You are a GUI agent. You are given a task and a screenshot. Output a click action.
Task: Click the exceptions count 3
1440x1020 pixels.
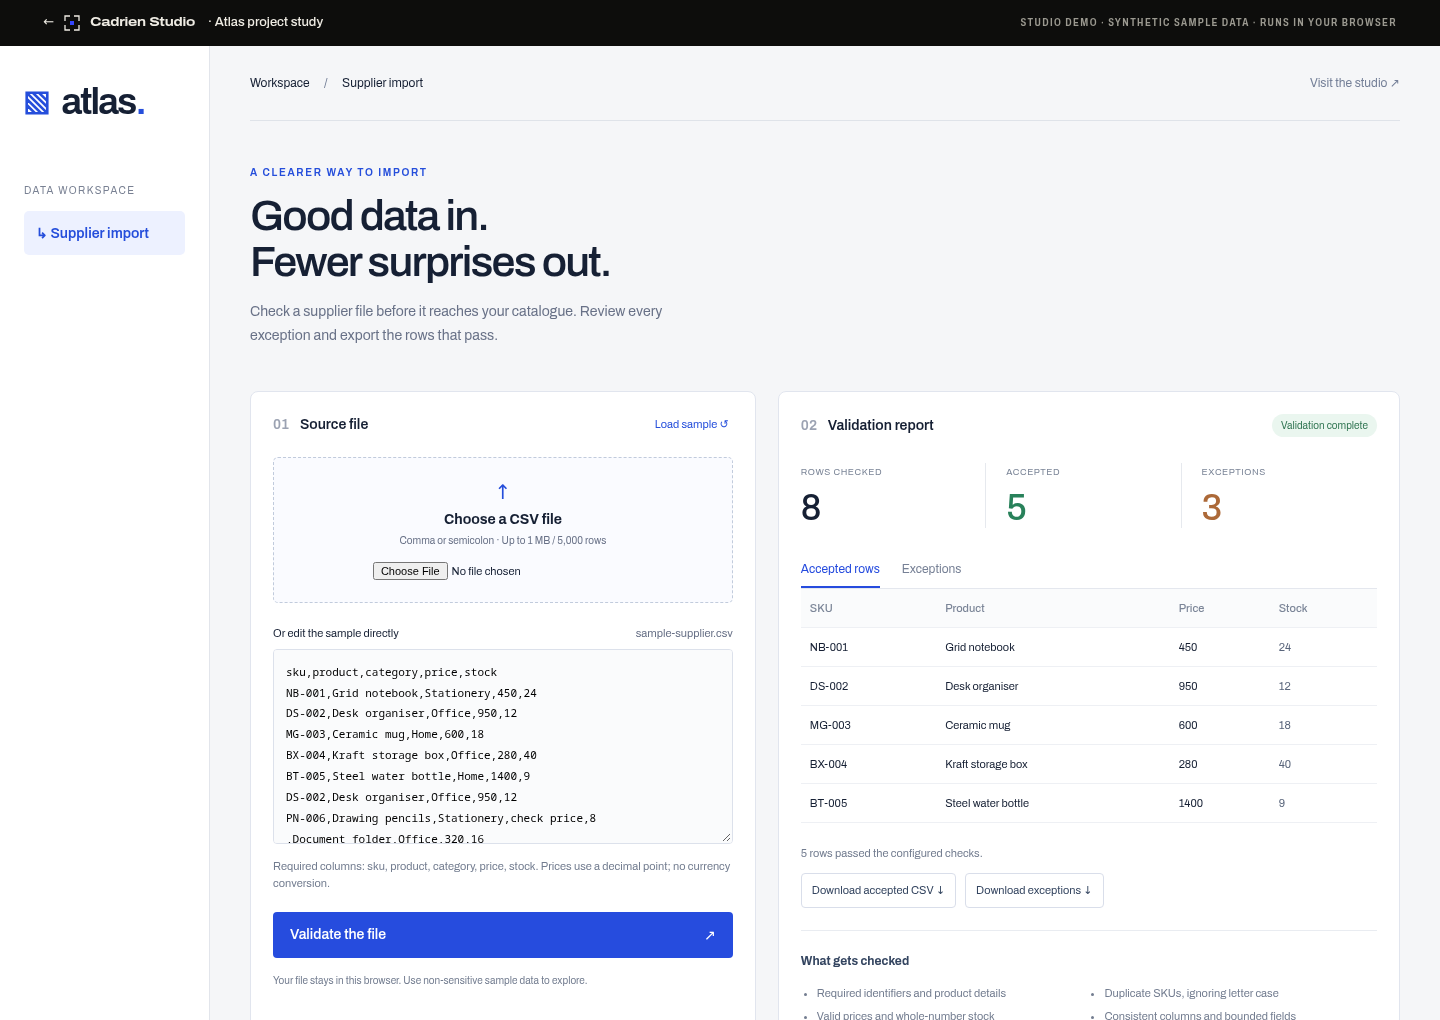pyautogui.click(x=1212, y=508)
